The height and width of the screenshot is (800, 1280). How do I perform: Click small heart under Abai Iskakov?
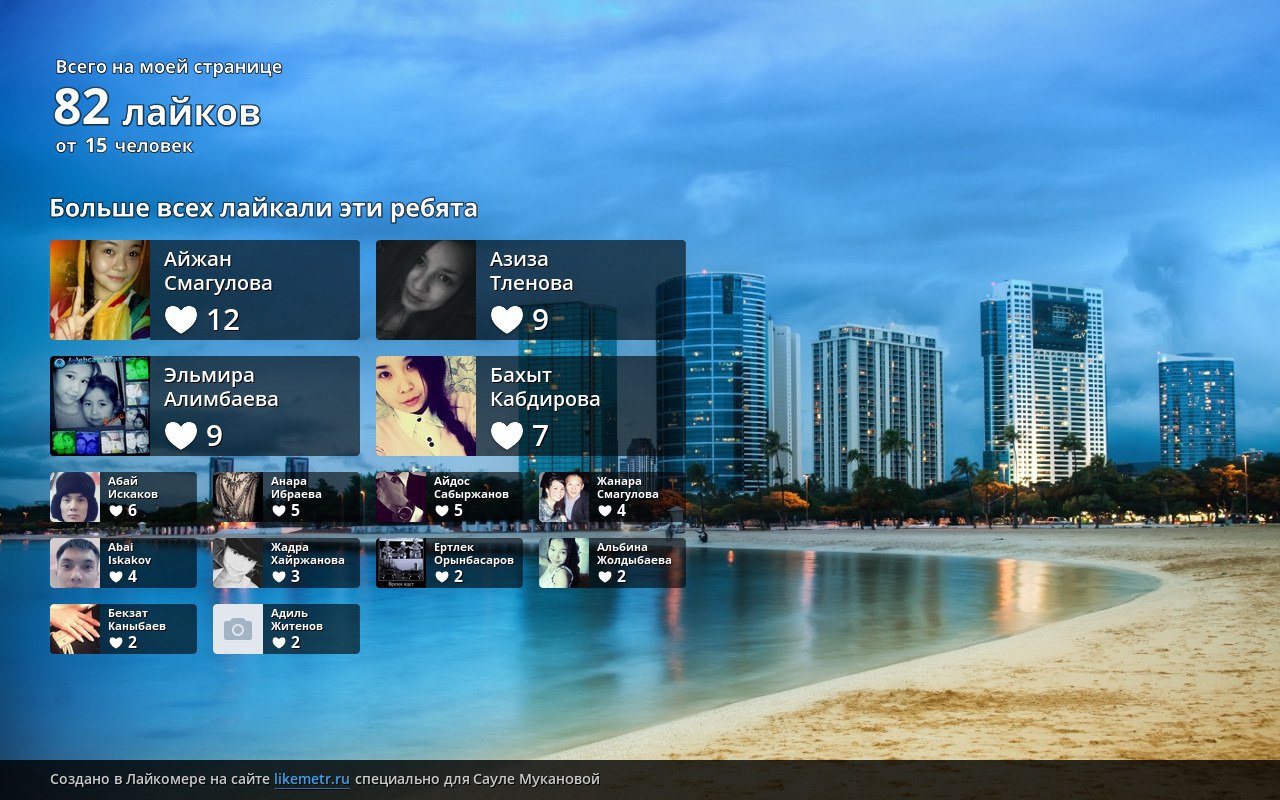(116, 577)
